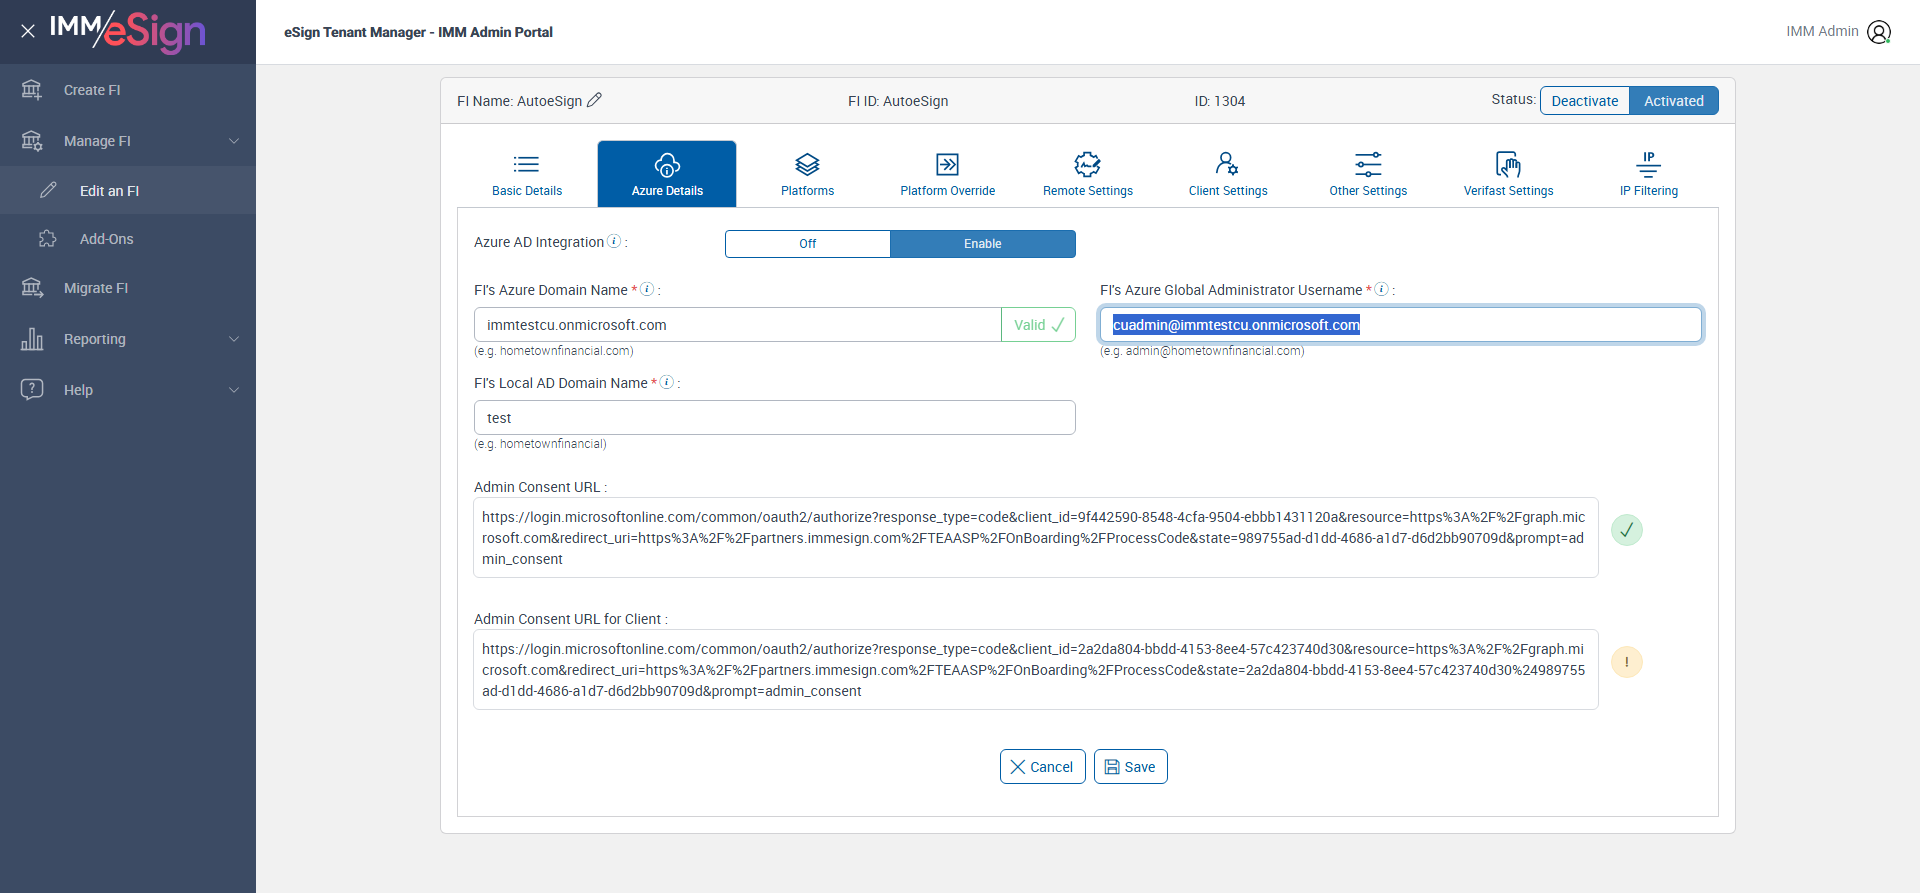Screen dimensions: 1920x893
Task: Expand the Help menu chevron
Action: tap(234, 390)
